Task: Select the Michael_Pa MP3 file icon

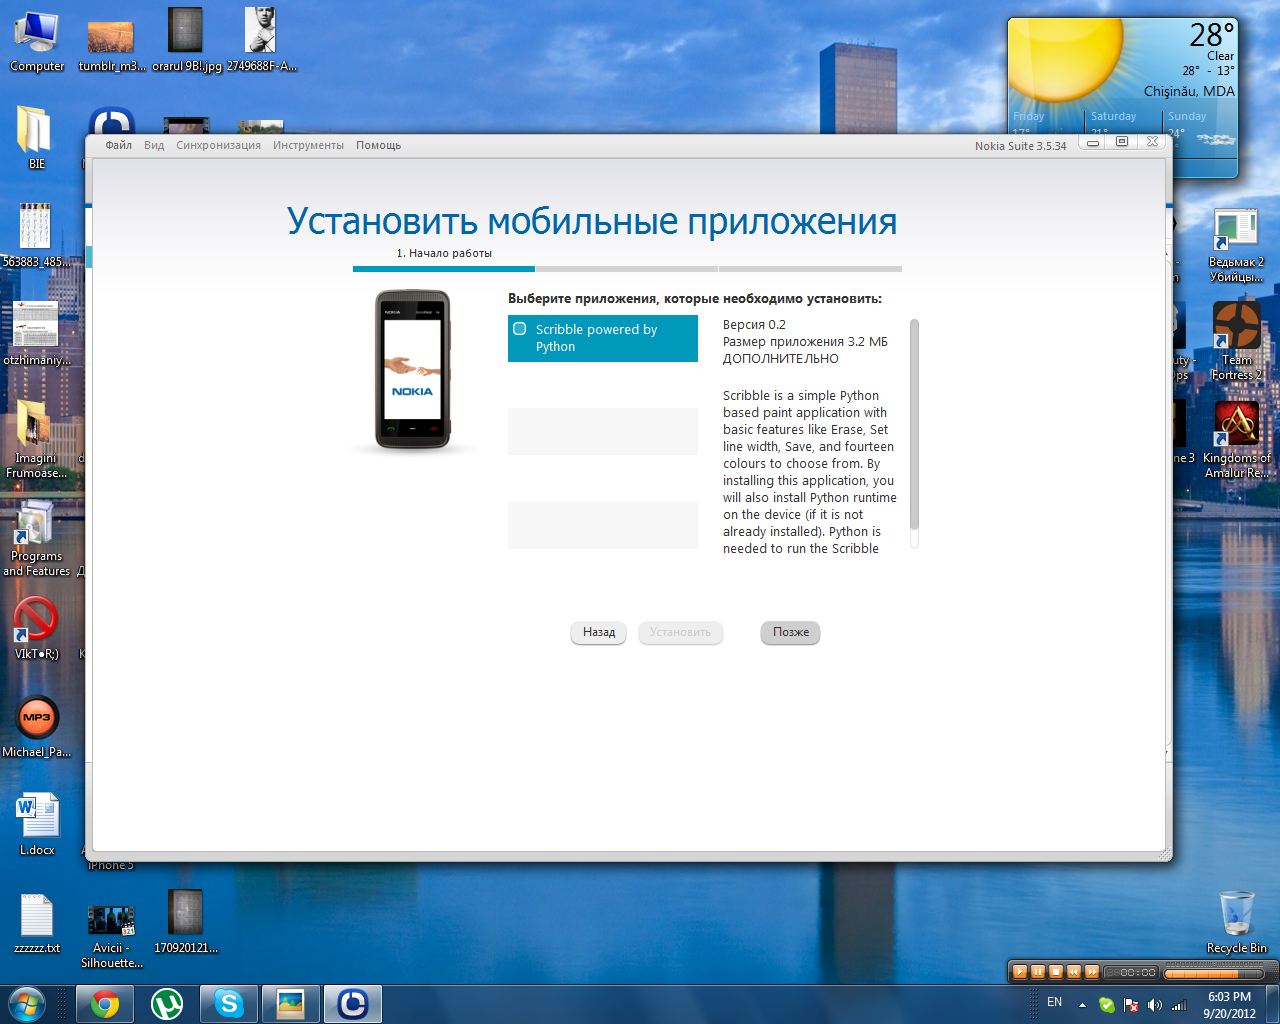Action: [x=36, y=726]
